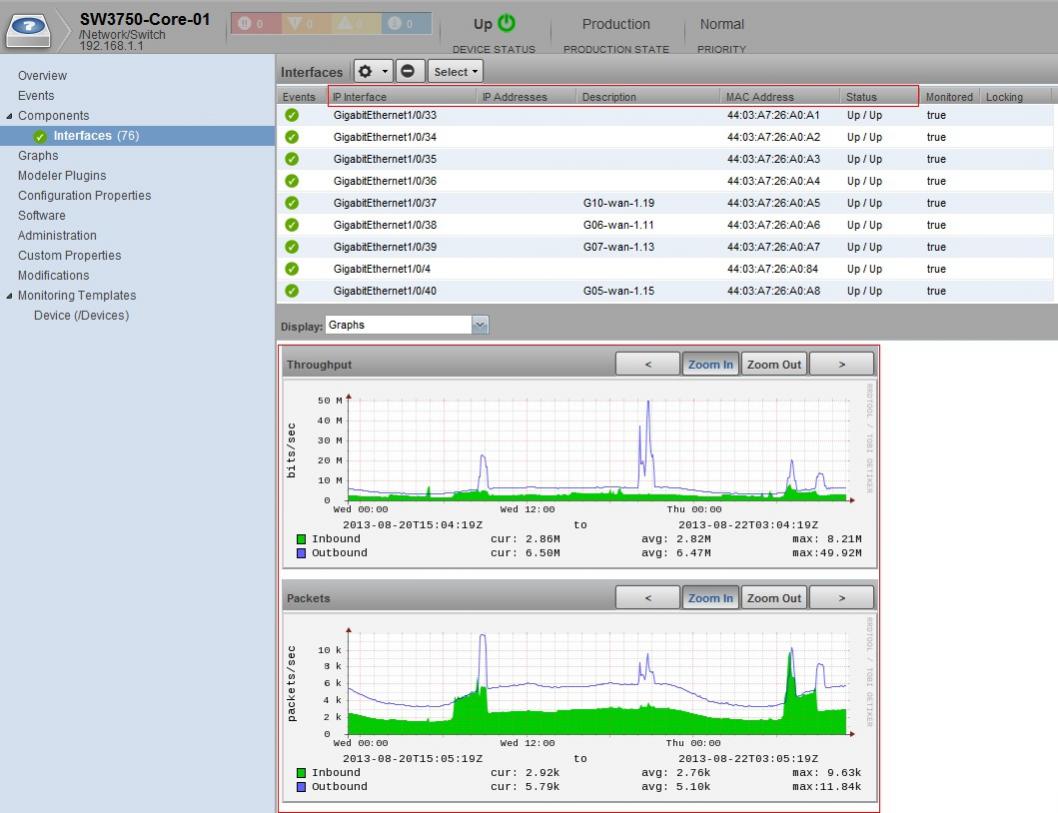This screenshot has width=1058, height=813.
Task: Select the GigabitEthernet1/0/37 interface row
Action: (385, 203)
